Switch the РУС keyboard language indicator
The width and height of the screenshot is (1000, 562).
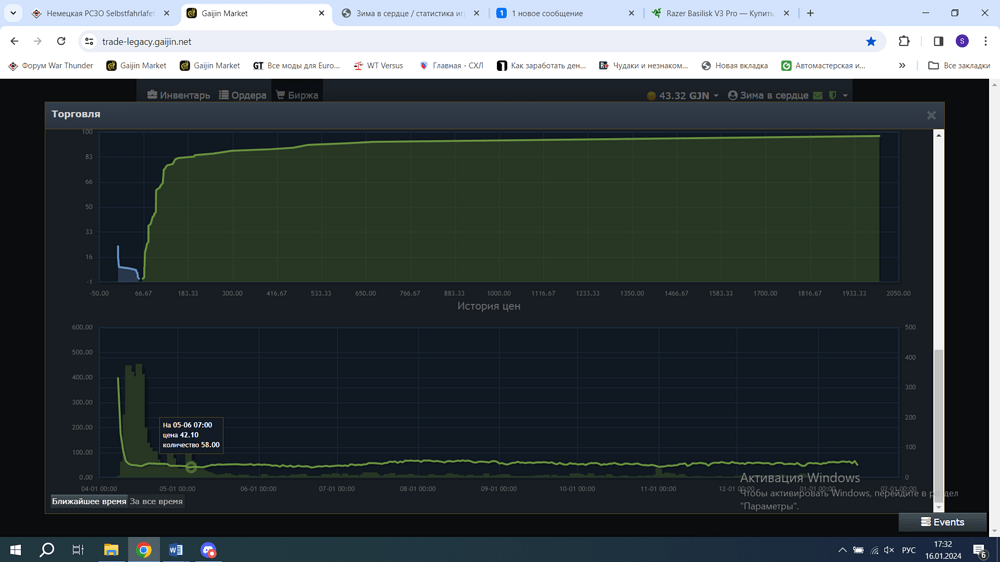[908, 550]
